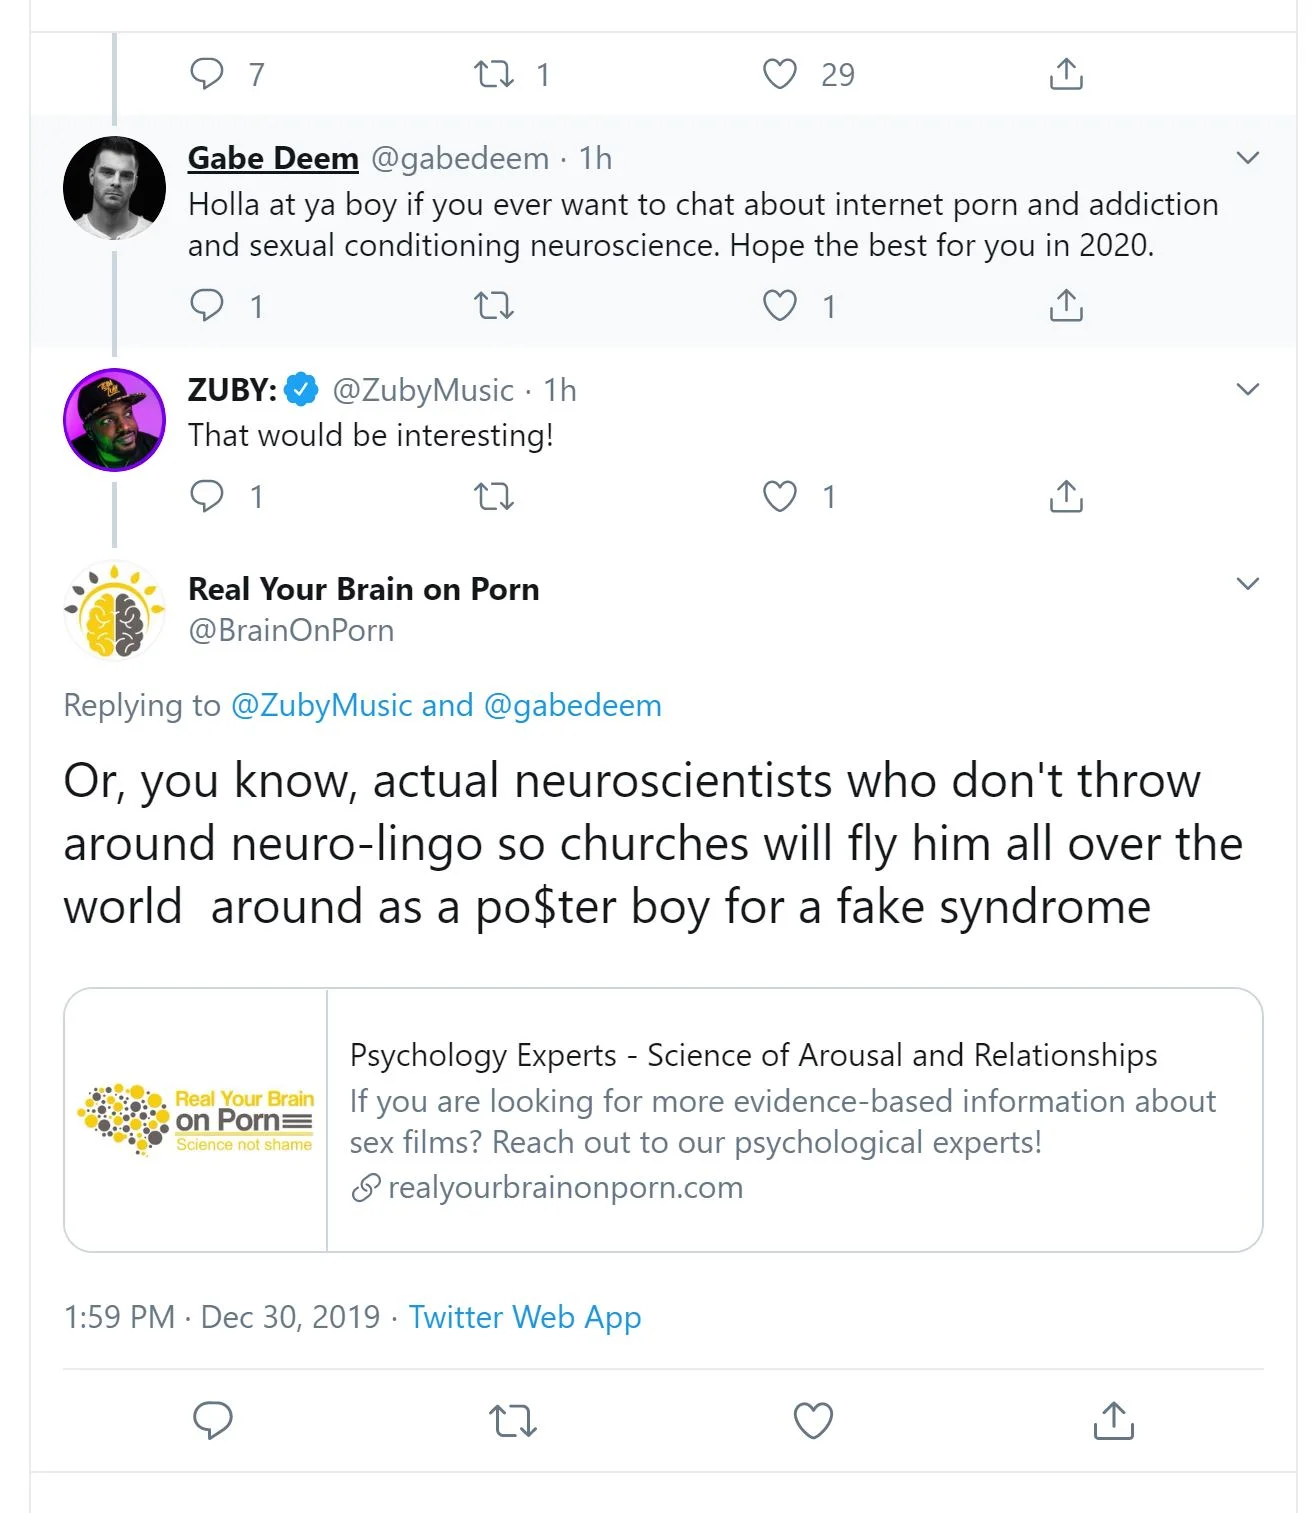This screenshot has width=1313, height=1513.
Task: Click ZUBY's profile avatar
Action: click(x=115, y=419)
